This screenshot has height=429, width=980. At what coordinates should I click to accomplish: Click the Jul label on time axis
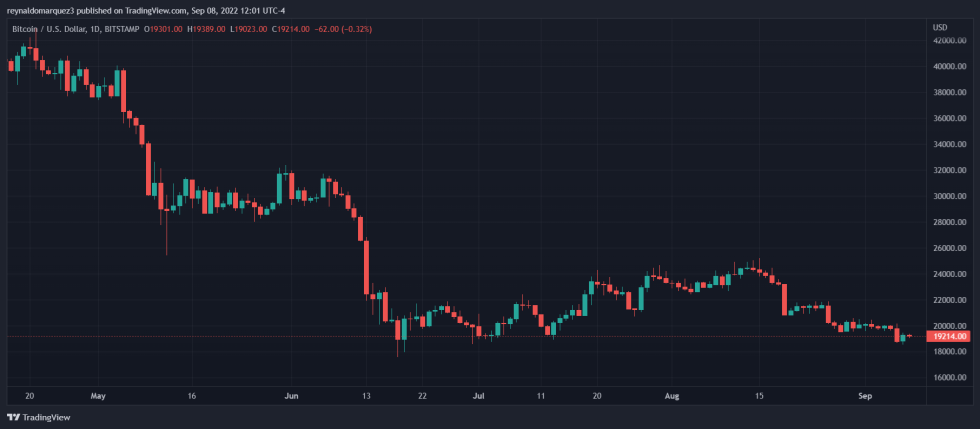click(x=479, y=396)
